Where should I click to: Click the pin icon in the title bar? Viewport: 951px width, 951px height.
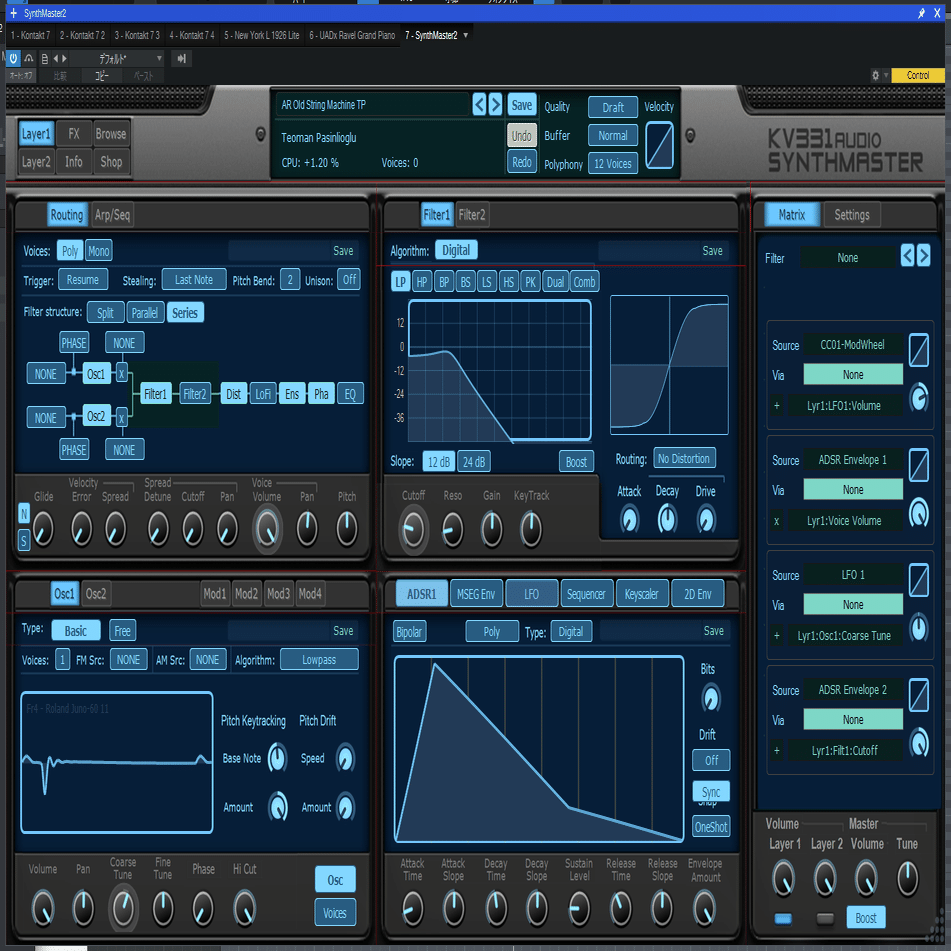point(921,13)
